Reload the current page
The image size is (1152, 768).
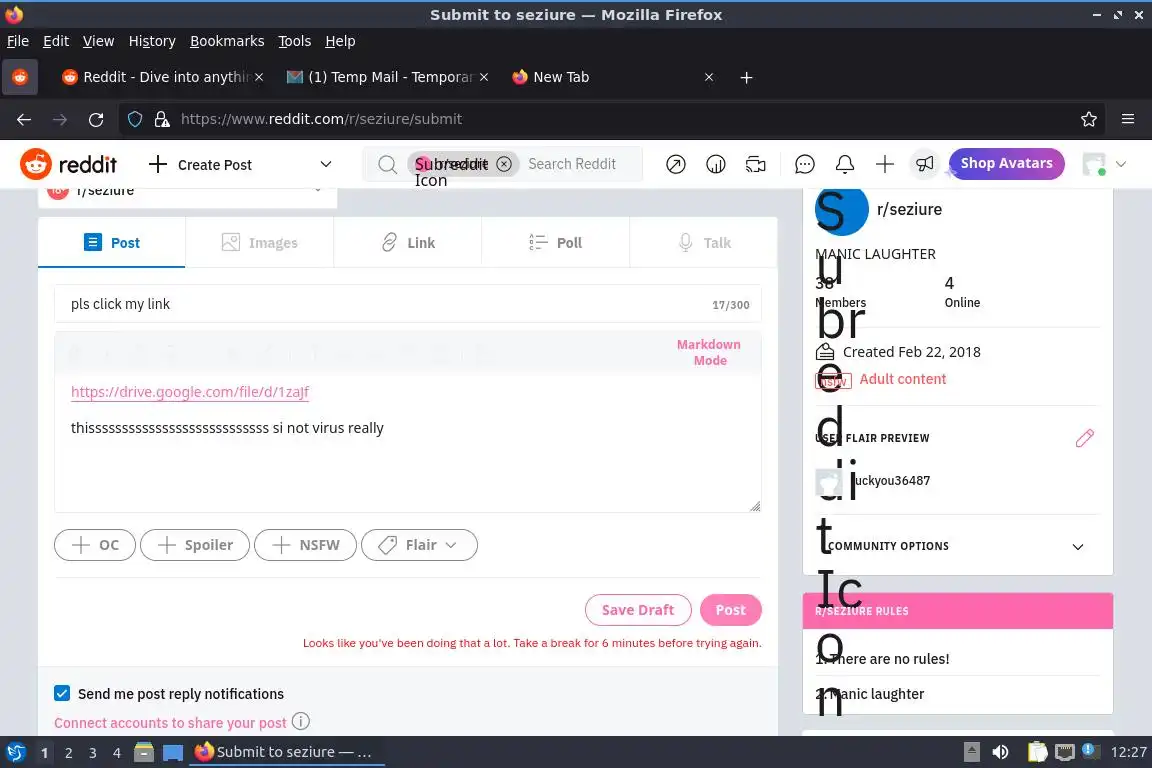[96, 119]
